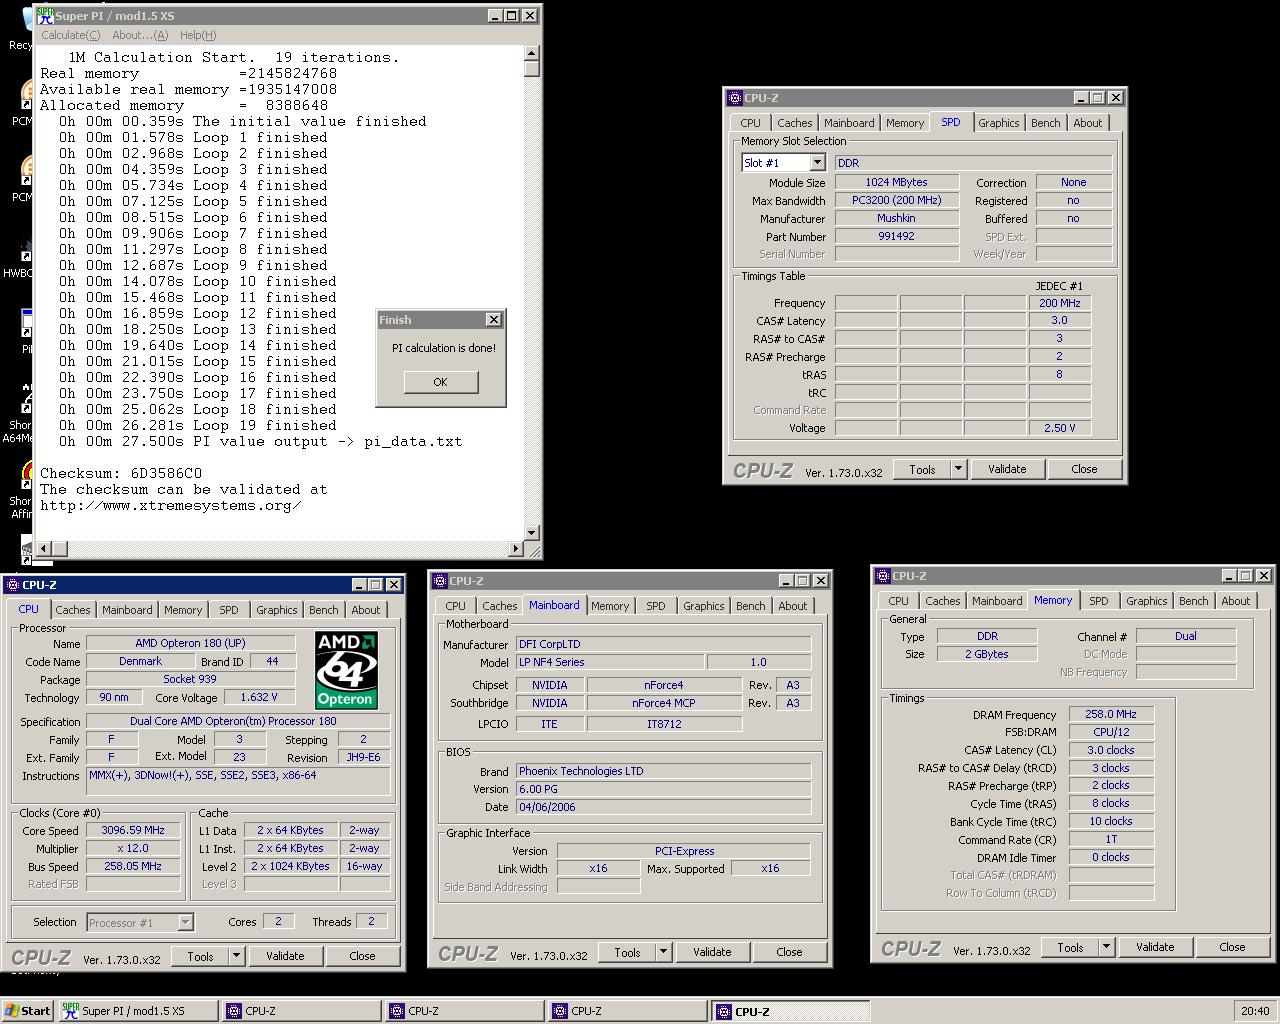Open Tools dropdown arrow in Memory window

tap(1106, 947)
